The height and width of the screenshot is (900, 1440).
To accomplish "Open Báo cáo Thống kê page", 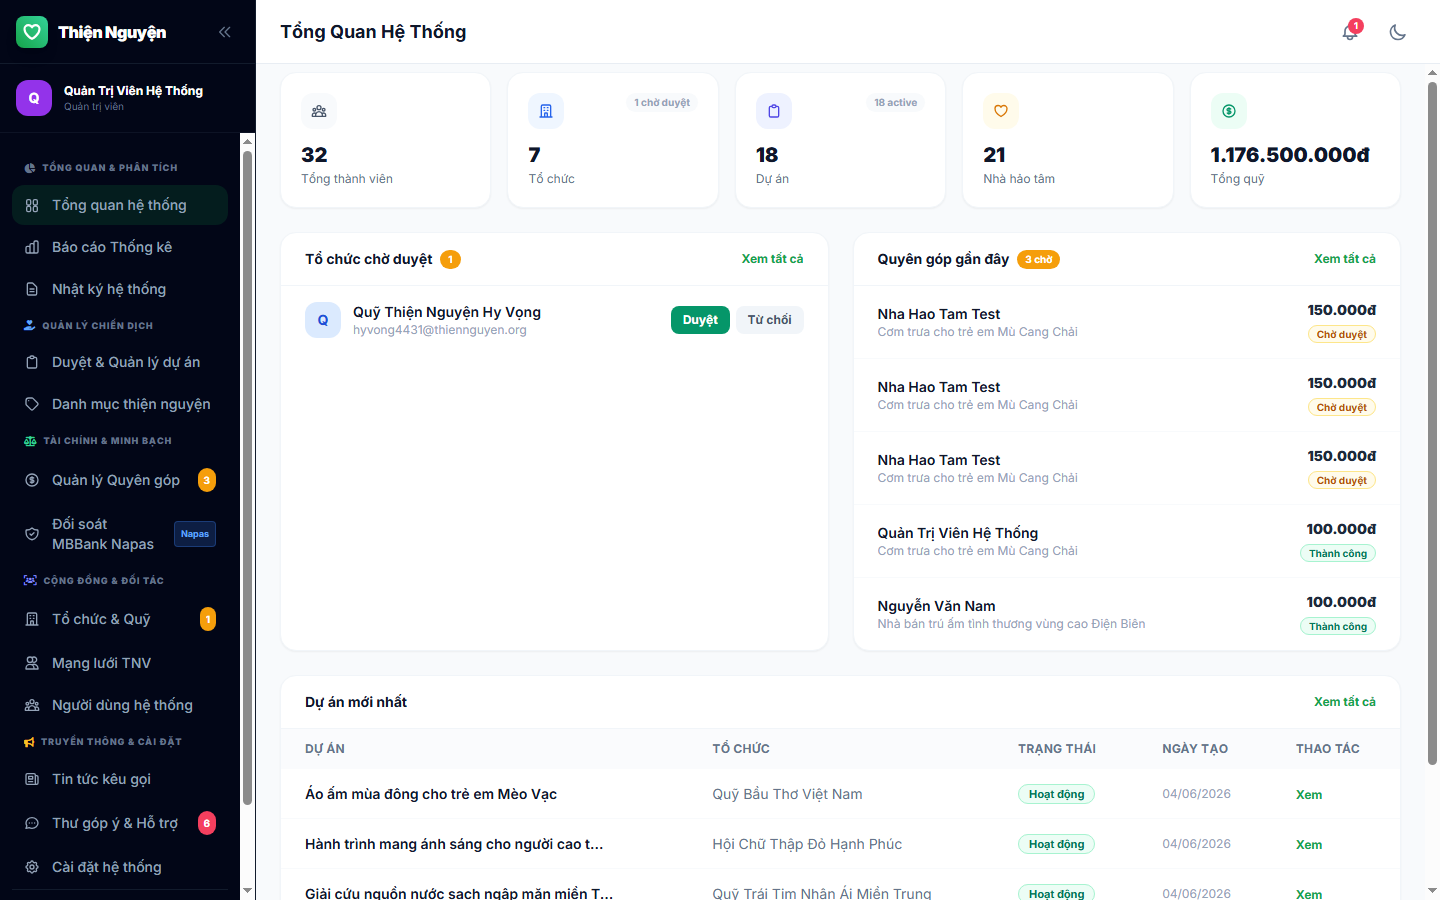I will tap(120, 247).
